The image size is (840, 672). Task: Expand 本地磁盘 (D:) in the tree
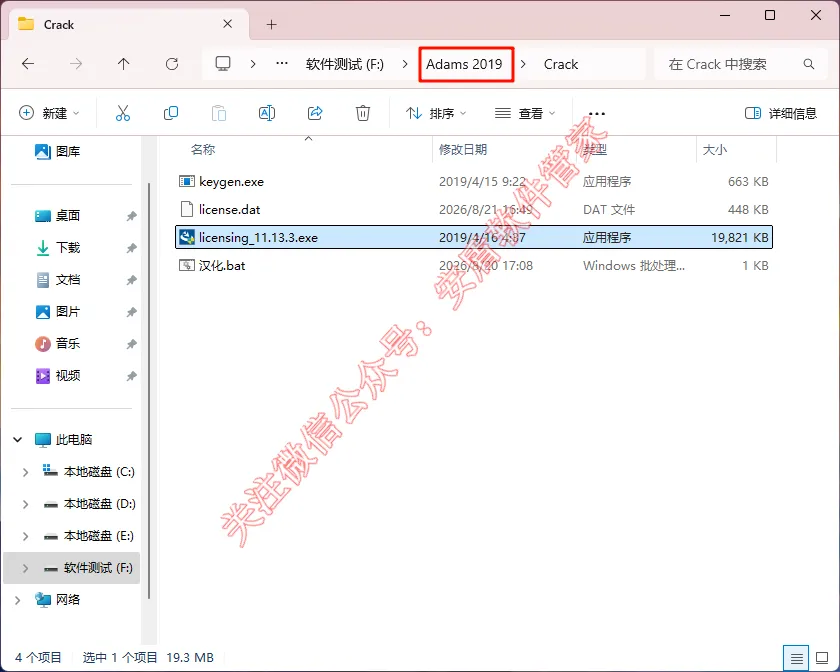coord(25,504)
